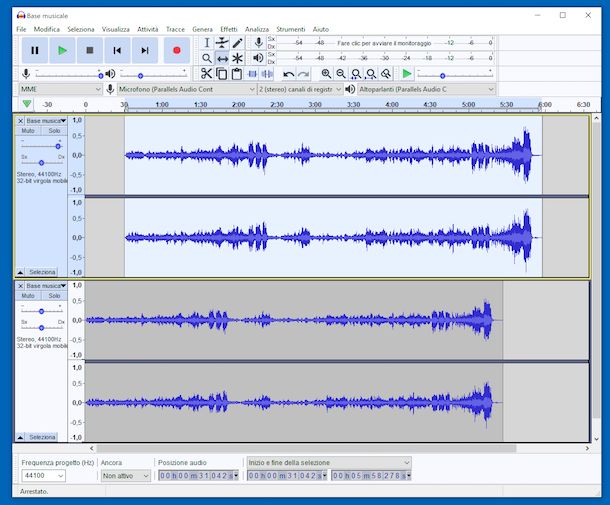Screen dimensions: 610x505
Task: Click Fit selection to width icon
Action: 356,74
